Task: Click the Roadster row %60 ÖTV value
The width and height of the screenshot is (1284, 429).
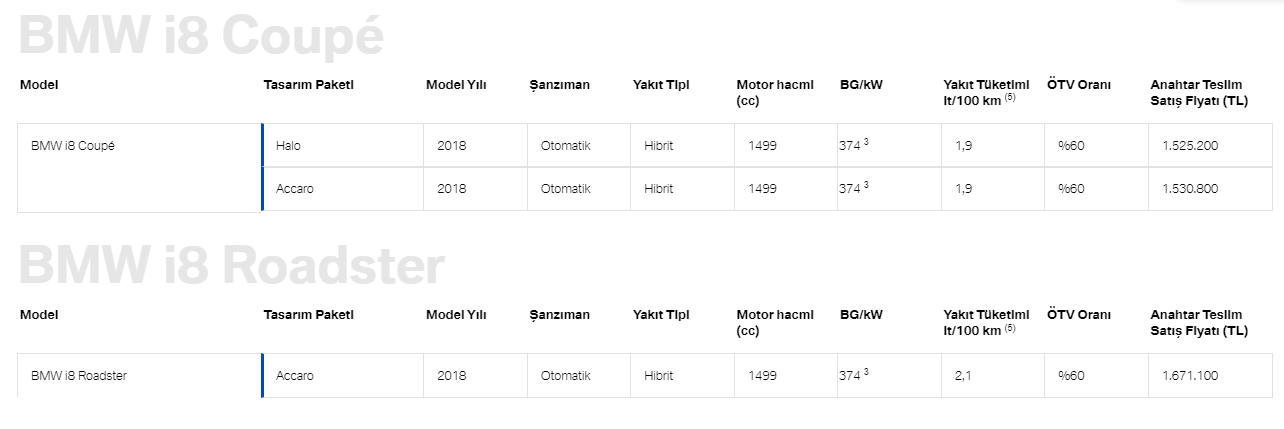Action: tap(1071, 376)
